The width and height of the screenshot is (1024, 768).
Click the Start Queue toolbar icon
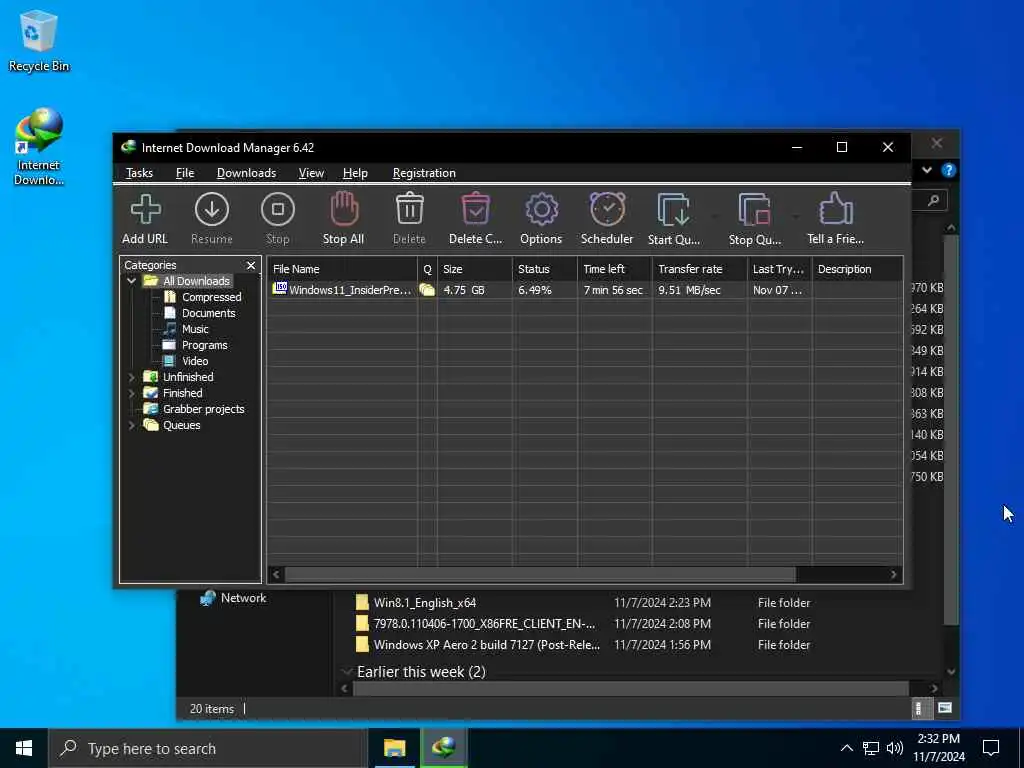coord(673,210)
